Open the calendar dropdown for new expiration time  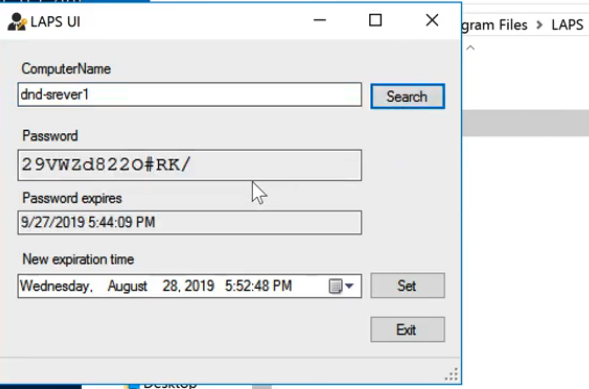click(x=341, y=286)
